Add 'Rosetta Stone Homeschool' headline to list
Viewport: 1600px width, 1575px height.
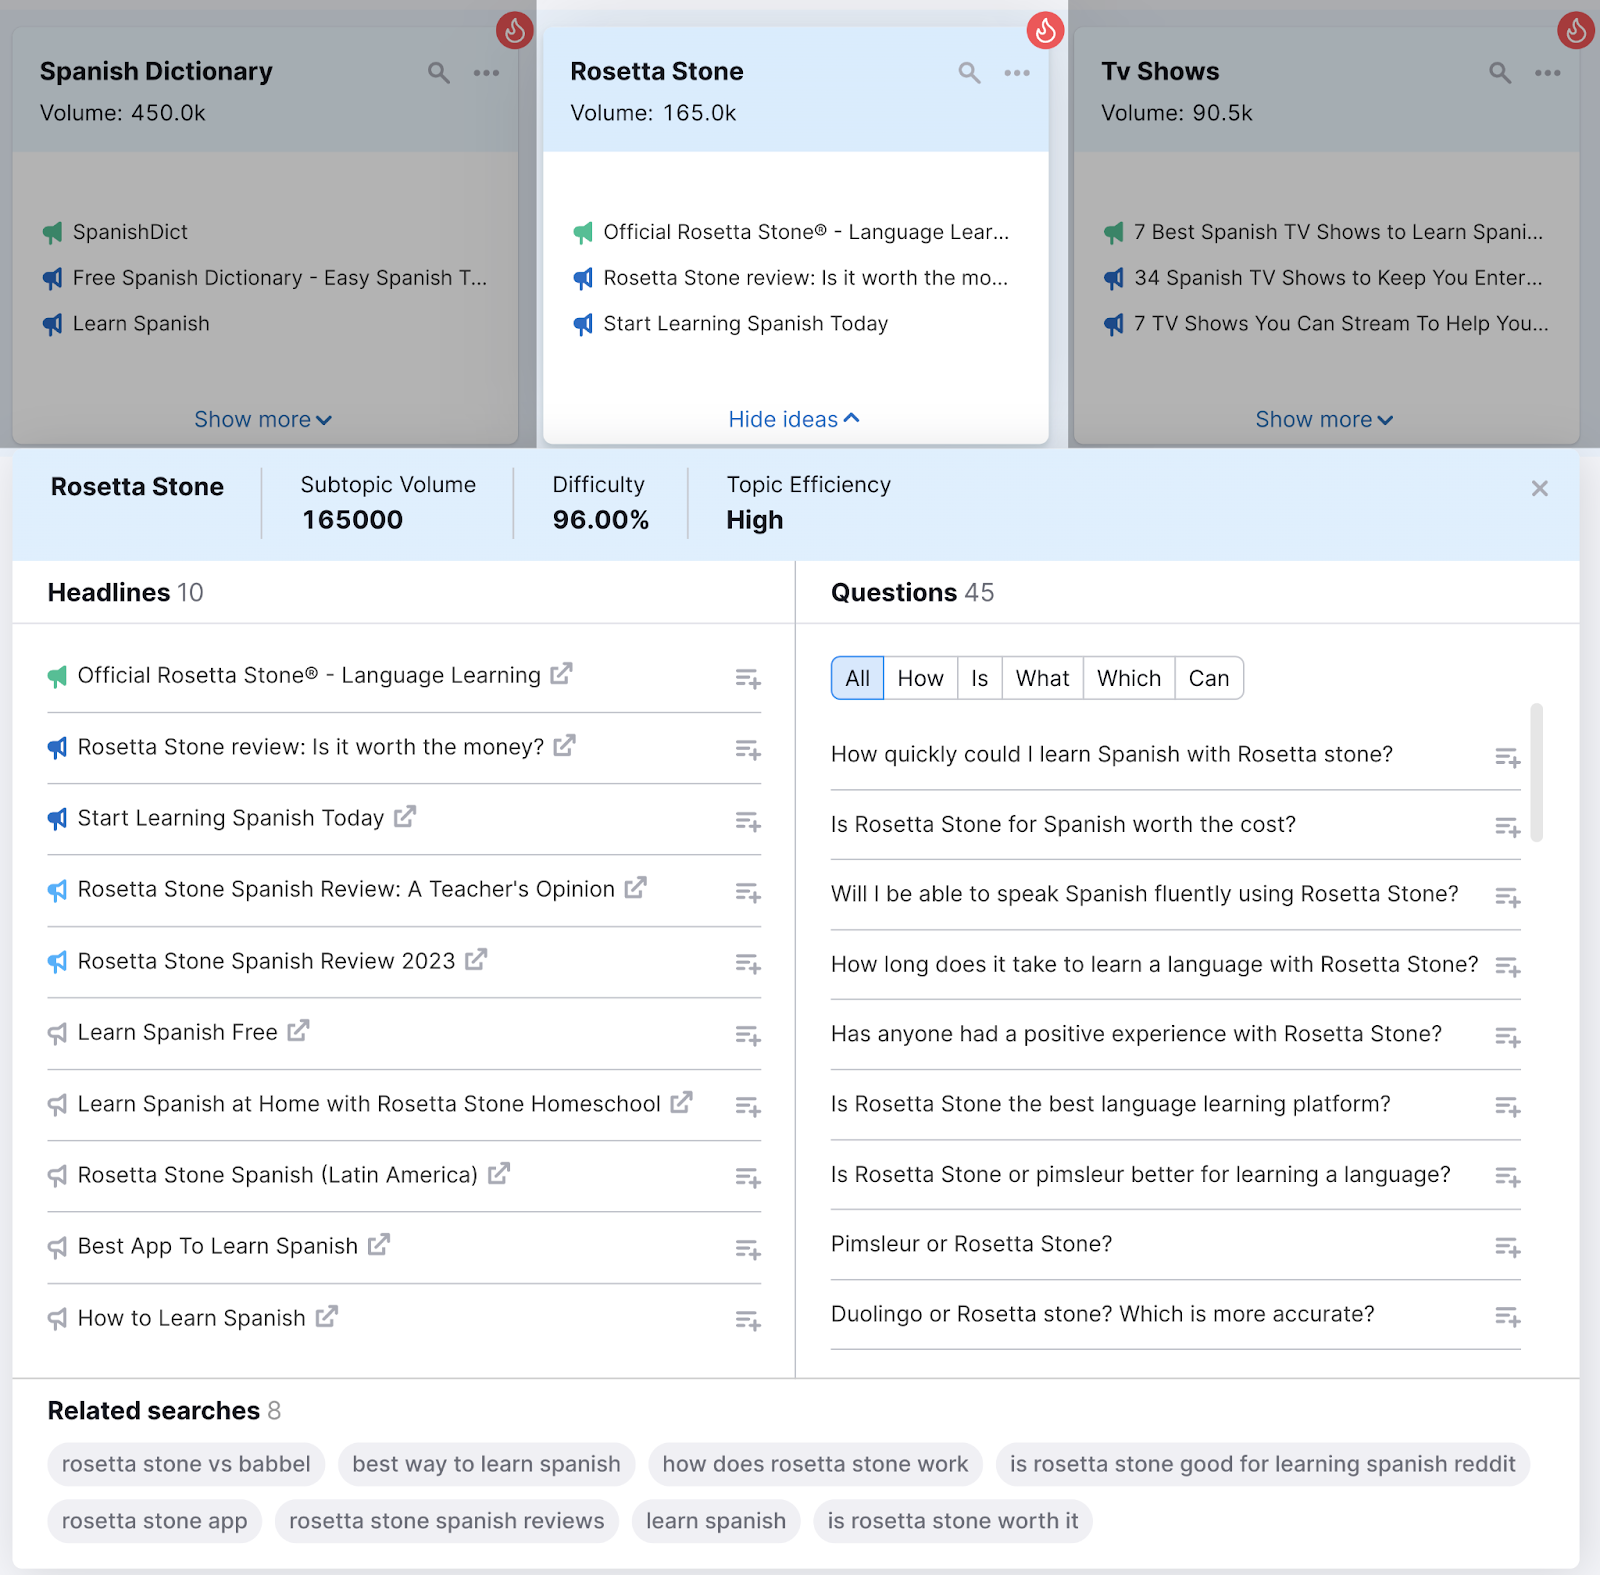coord(748,1107)
